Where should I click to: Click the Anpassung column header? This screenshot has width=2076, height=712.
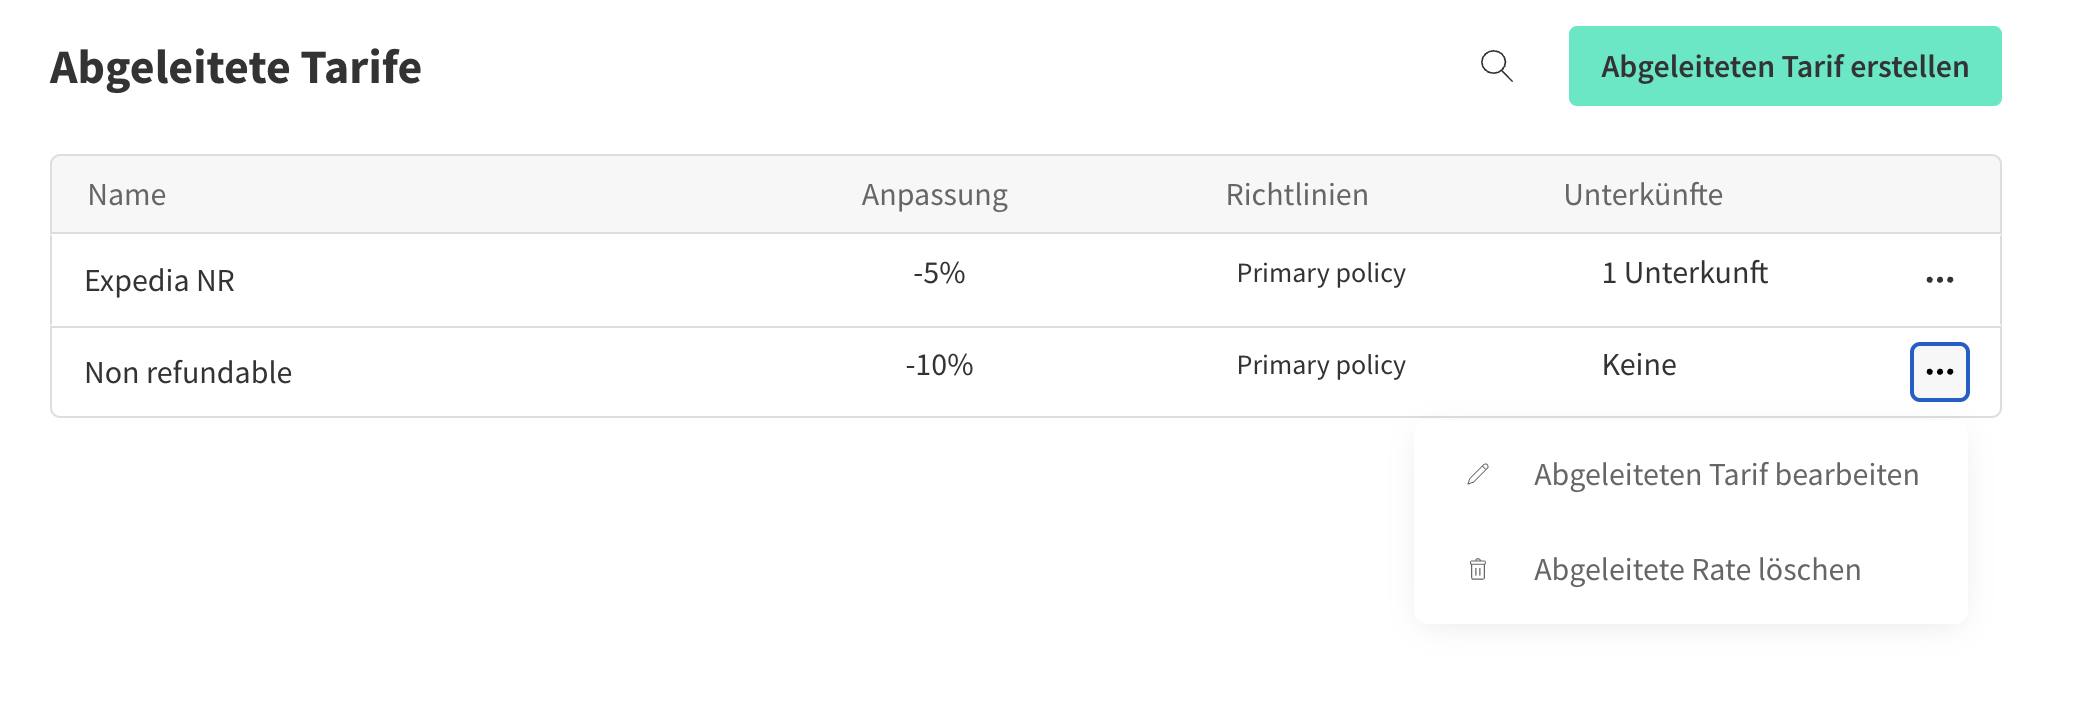(x=934, y=195)
